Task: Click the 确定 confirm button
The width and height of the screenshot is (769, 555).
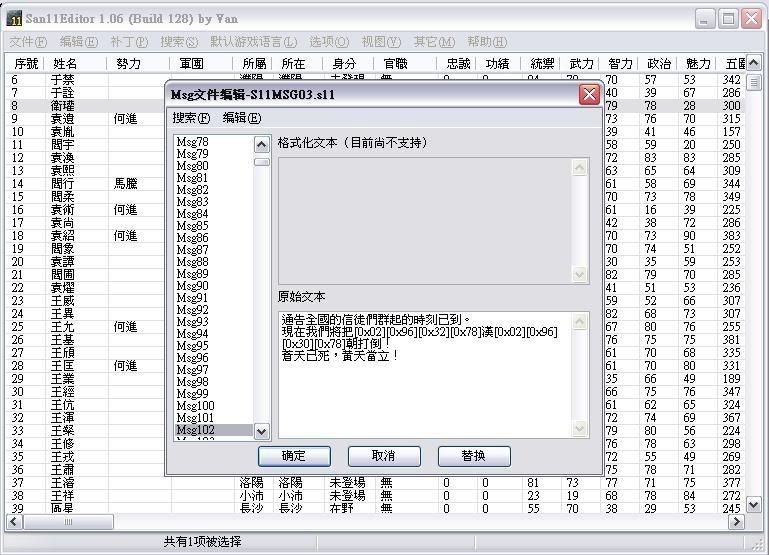Action: (x=294, y=456)
